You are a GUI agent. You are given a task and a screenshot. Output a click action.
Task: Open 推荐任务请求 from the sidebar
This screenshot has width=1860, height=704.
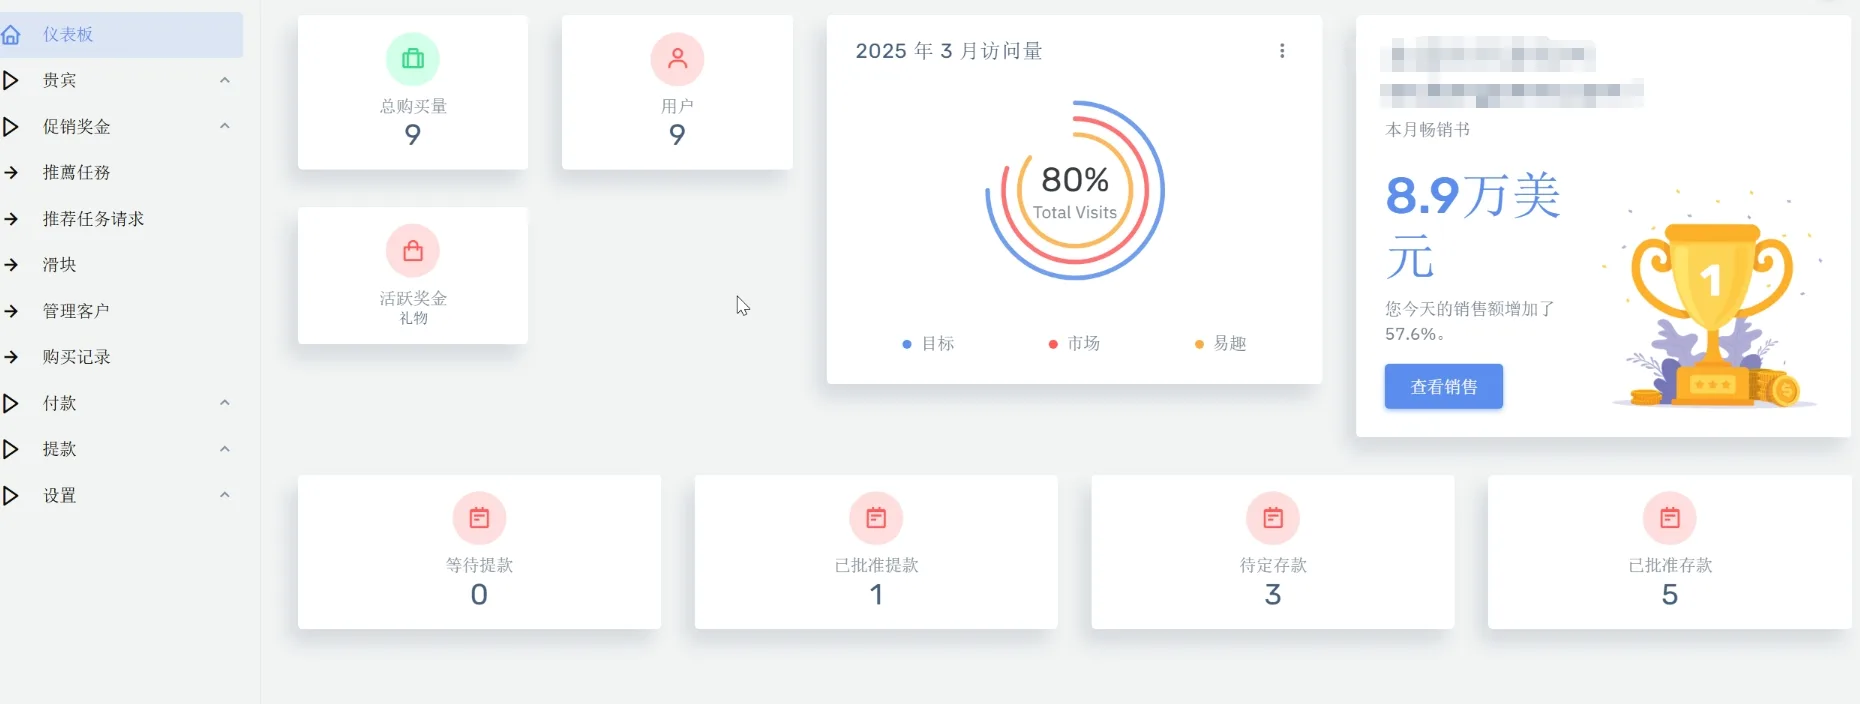coord(93,219)
